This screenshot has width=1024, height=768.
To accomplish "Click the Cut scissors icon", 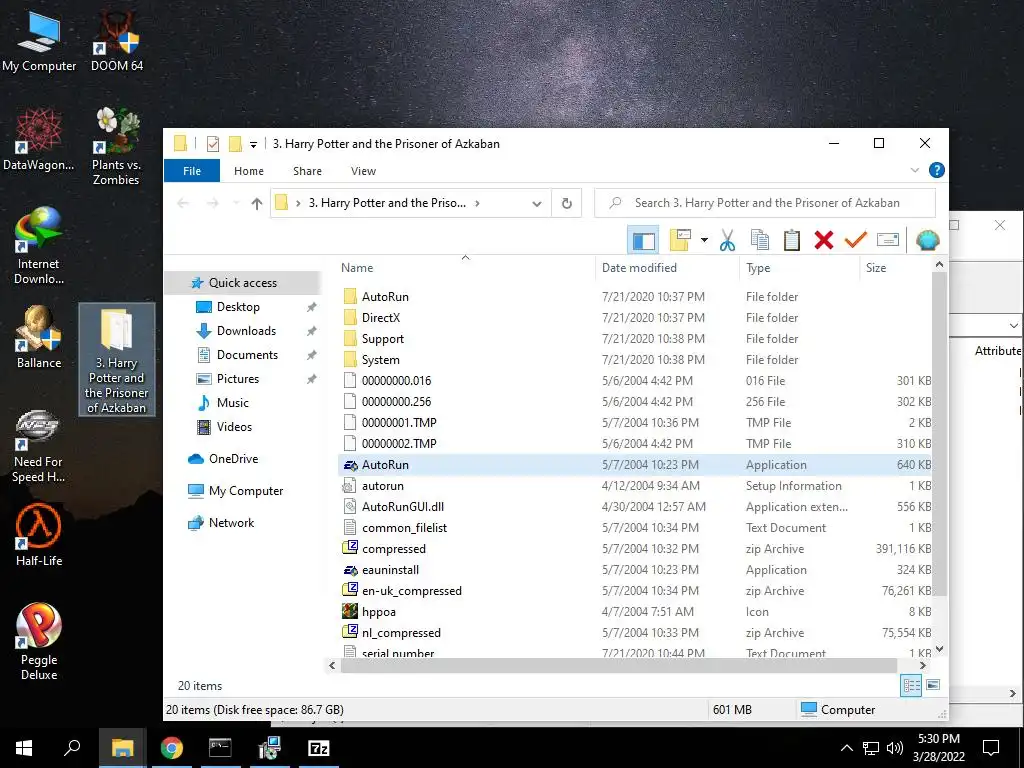I will pyautogui.click(x=727, y=240).
